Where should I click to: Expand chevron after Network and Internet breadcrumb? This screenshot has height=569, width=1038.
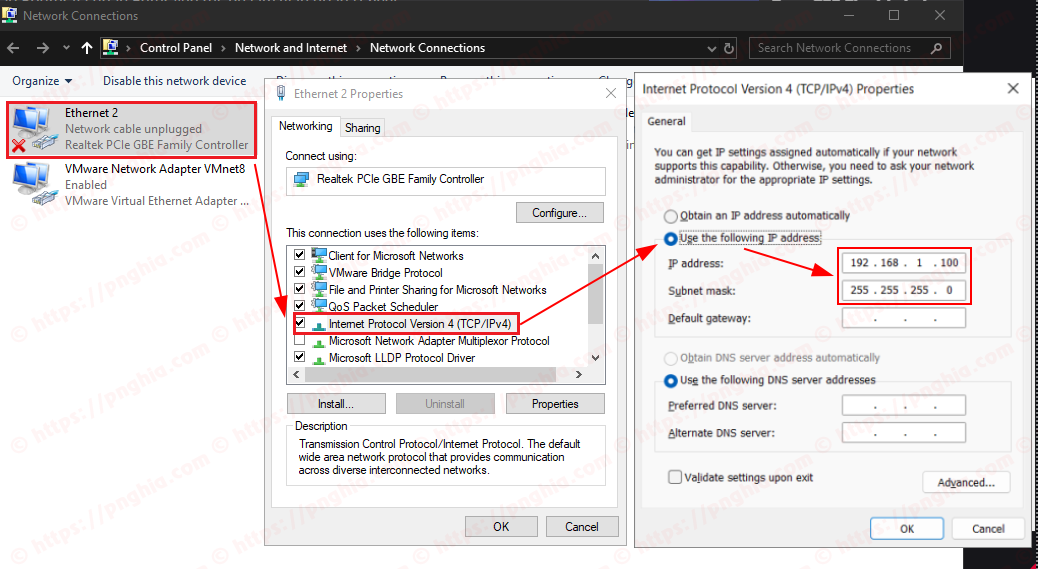(x=358, y=48)
